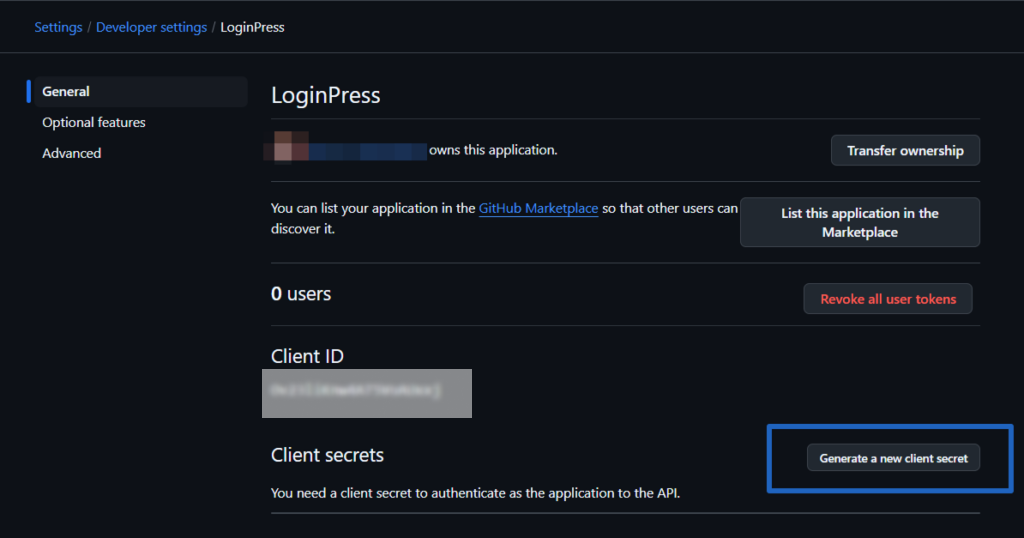
Task: Click Revoke all user tokens
Action: tap(888, 298)
